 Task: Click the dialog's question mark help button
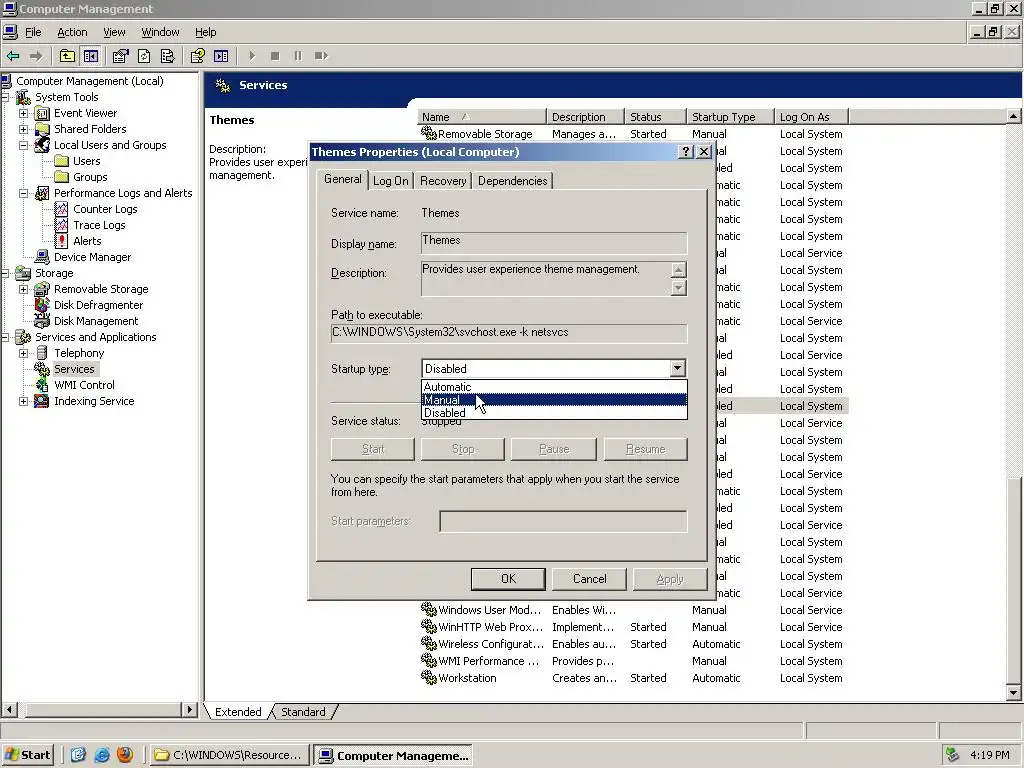685,152
